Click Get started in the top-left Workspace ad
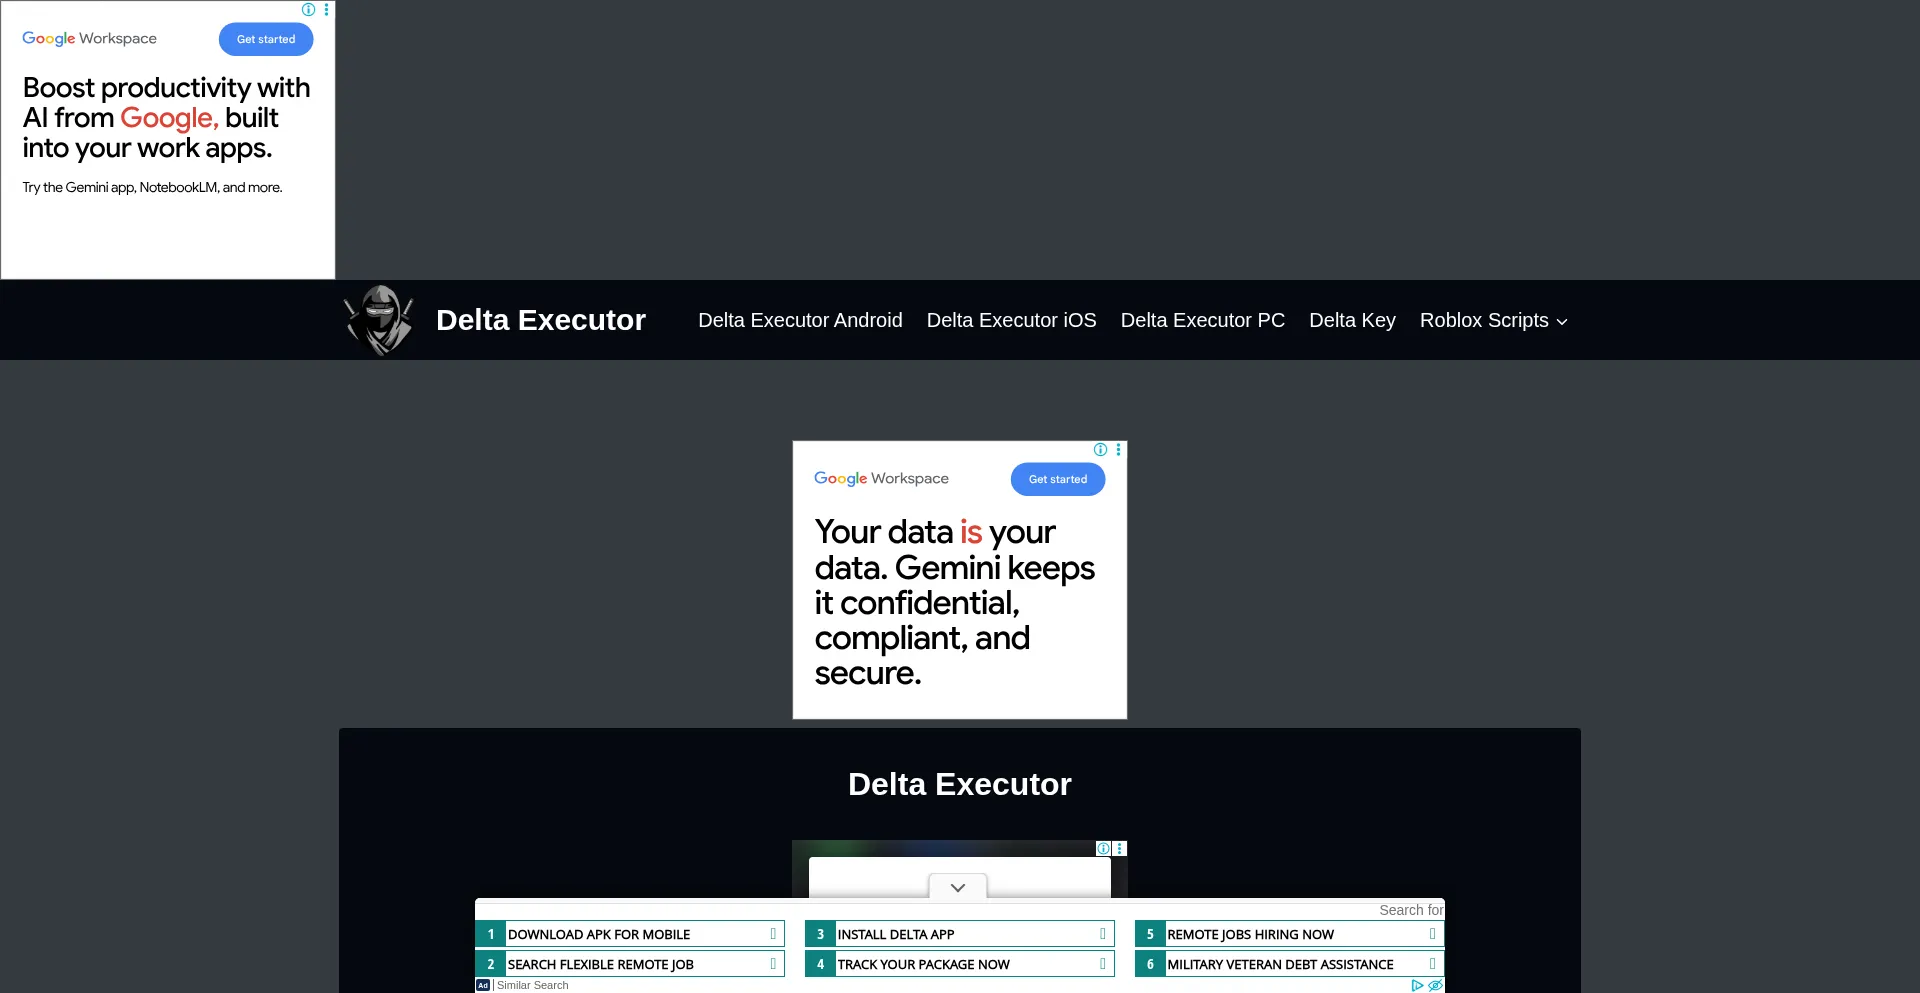1920x993 pixels. [266, 39]
